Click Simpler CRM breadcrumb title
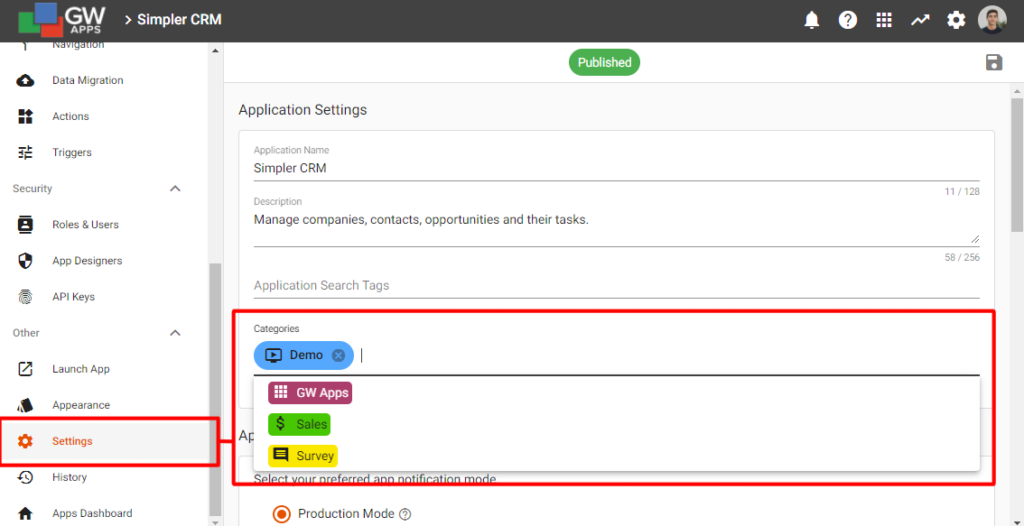This screenshot has height=526, width=1024. [x=179, y=20]
